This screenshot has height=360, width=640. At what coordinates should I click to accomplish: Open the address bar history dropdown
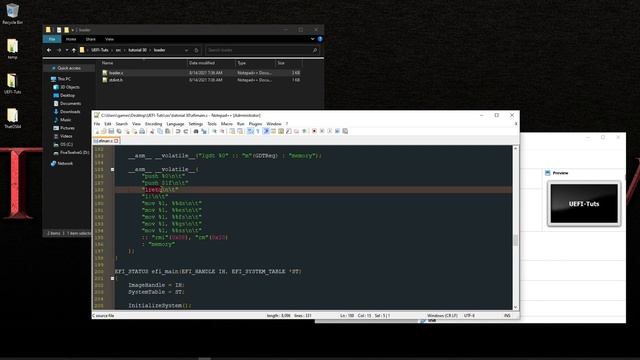click(x=186, y=50)
